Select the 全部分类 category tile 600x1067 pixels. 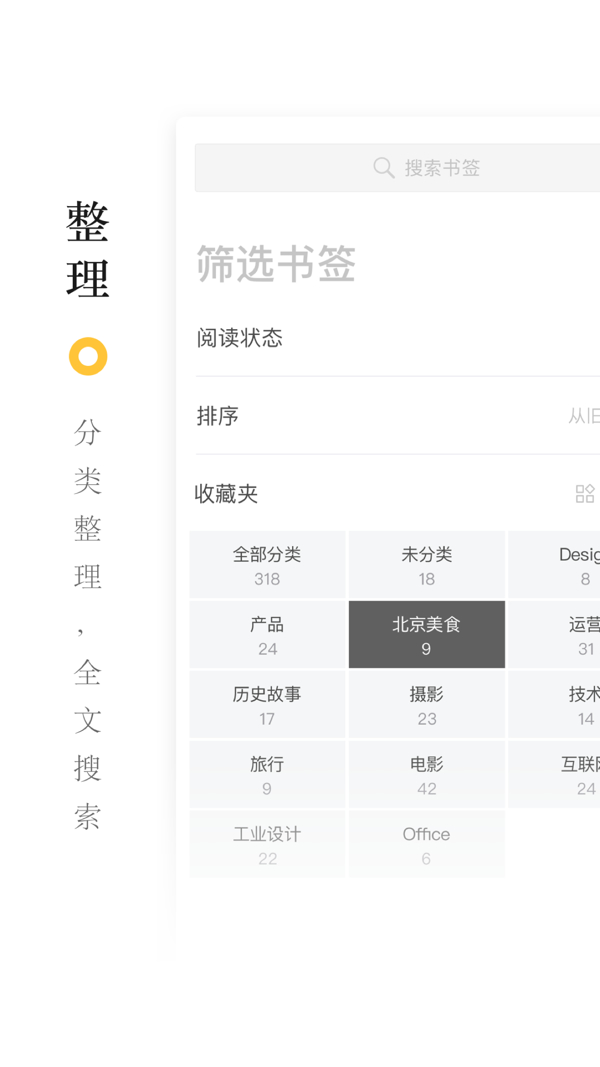tap(266, 564)
